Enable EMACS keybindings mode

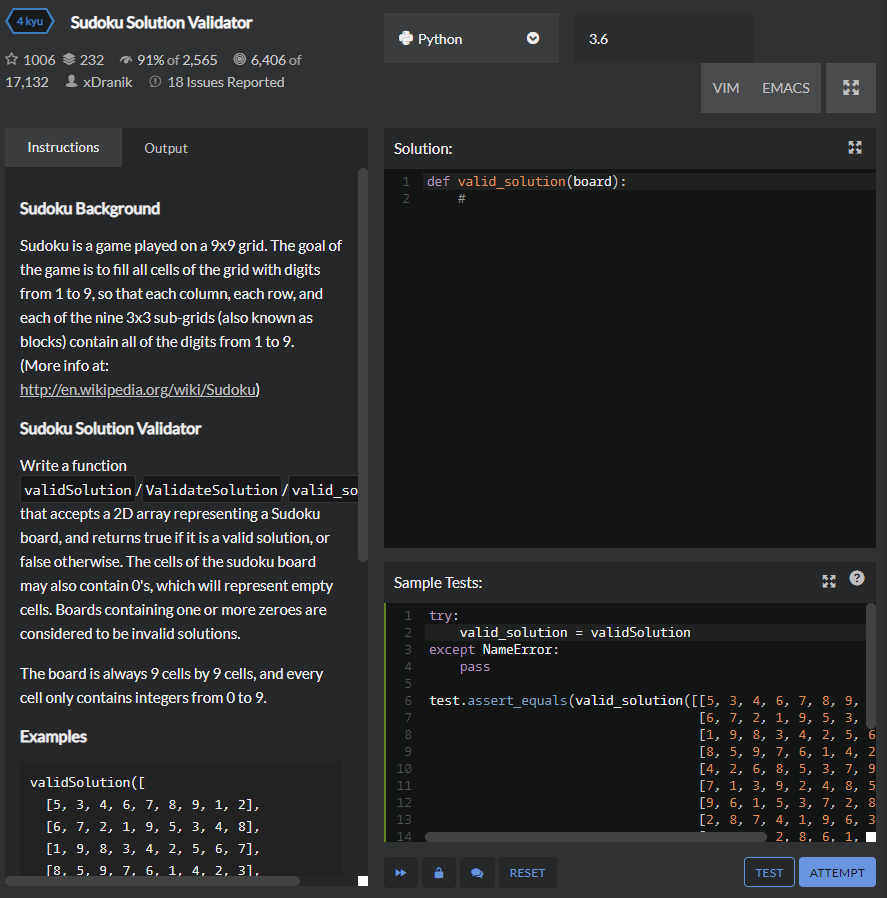click(x=785, y=88)
